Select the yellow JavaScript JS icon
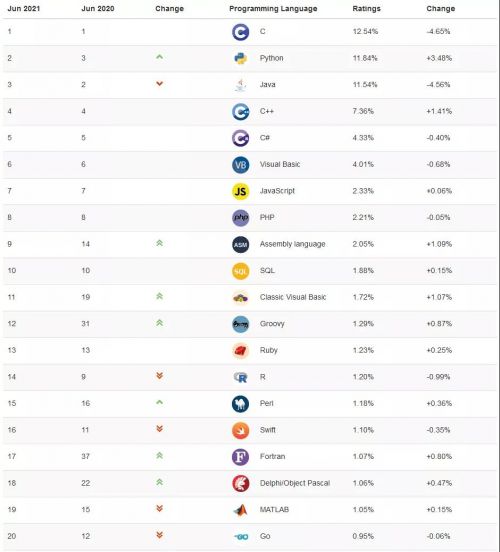The image size is (500, 552). pyautogui.click(x=240, y=192)
